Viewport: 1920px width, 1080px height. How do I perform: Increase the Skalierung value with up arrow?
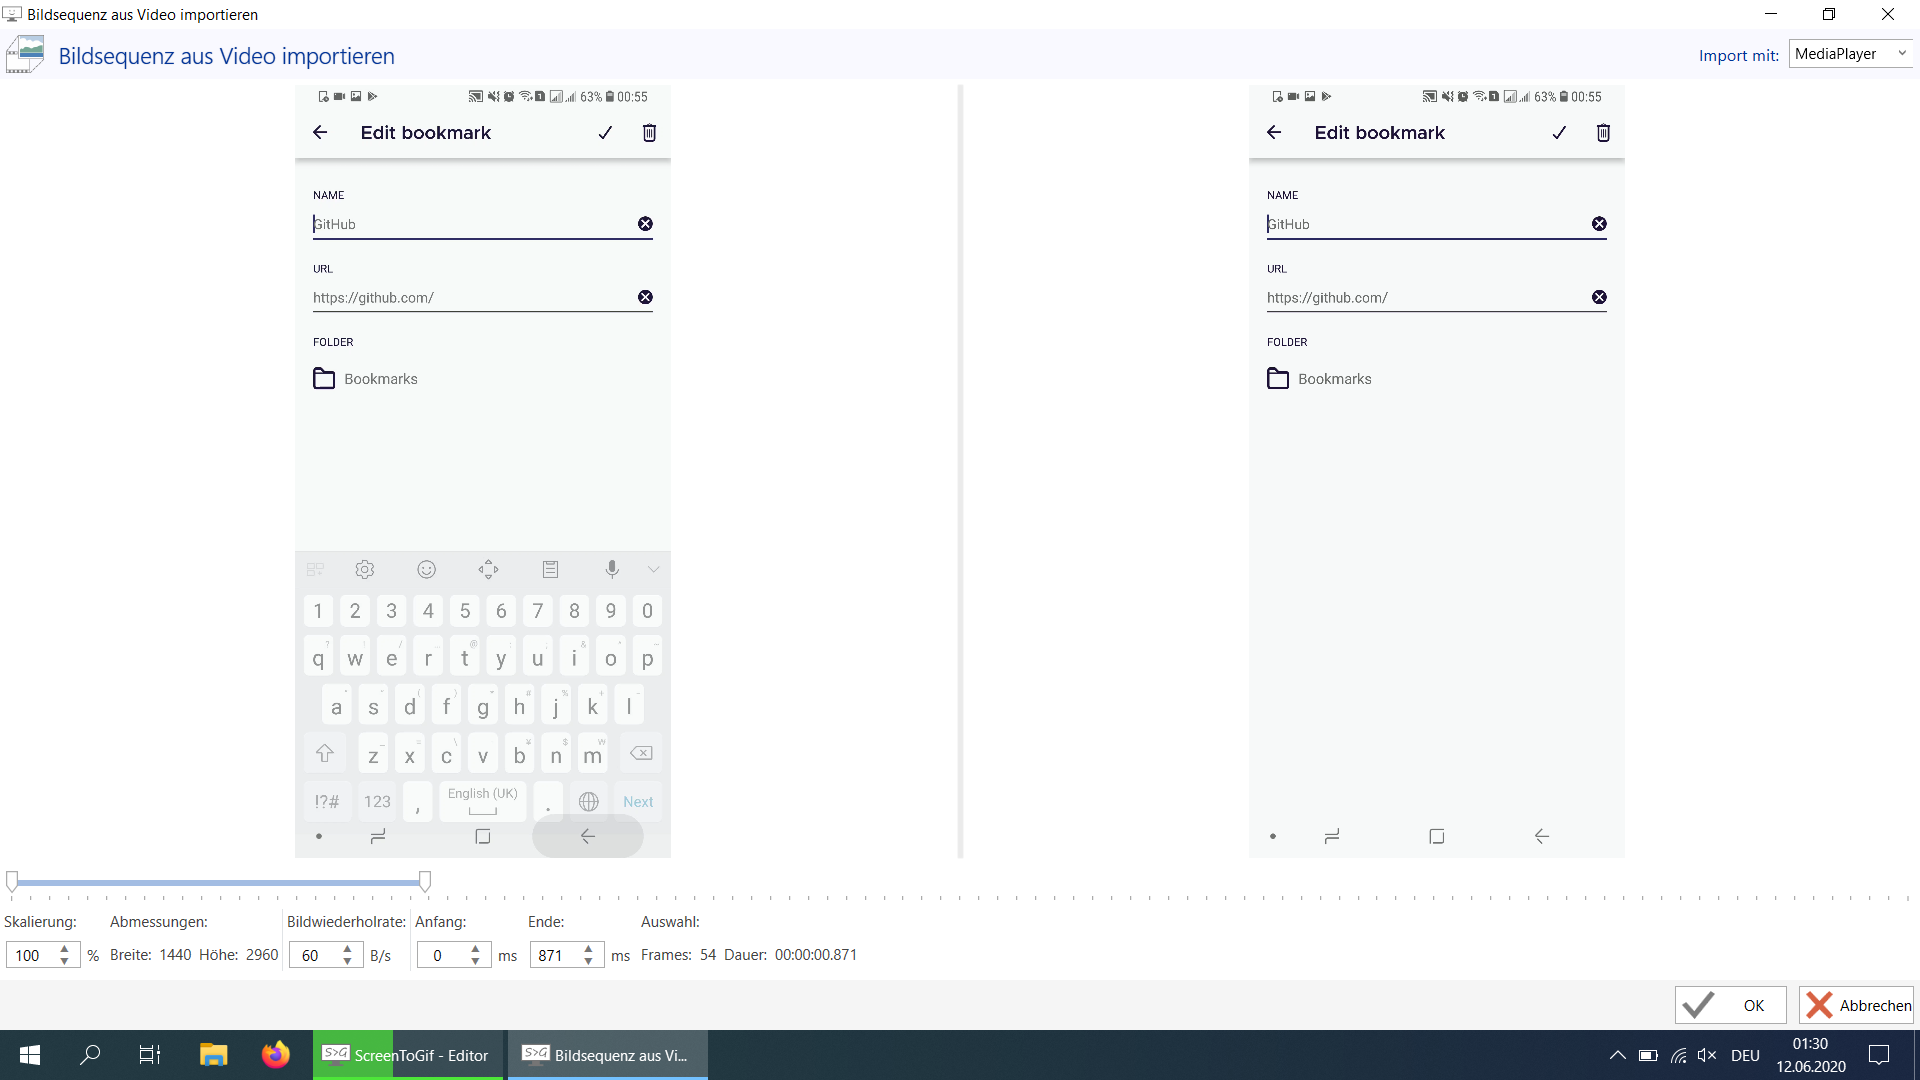tap(65, 948)
